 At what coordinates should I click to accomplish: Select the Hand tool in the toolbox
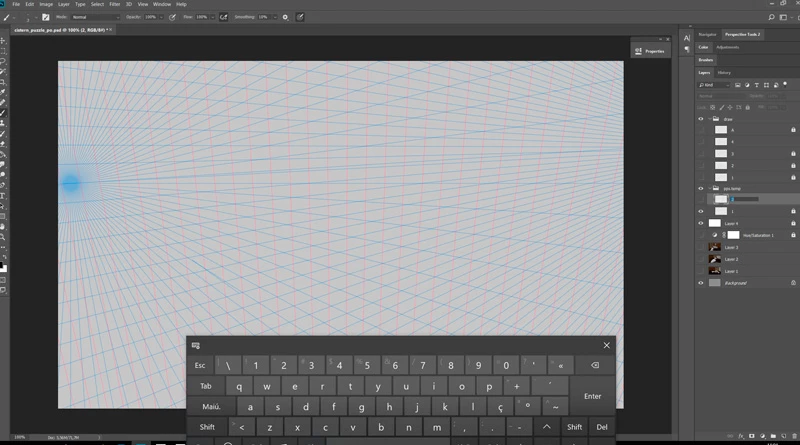pyautogui.click(x=3, y=227)
